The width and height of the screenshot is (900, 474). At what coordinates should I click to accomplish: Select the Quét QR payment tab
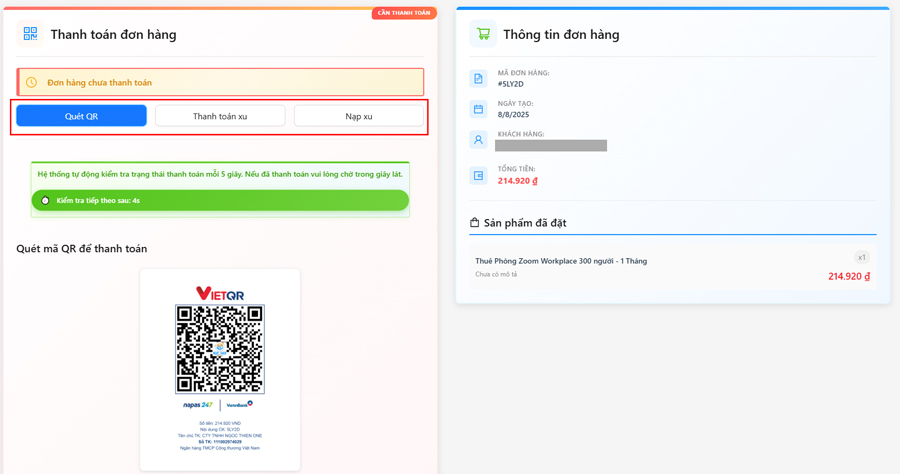tap(82, 116)
